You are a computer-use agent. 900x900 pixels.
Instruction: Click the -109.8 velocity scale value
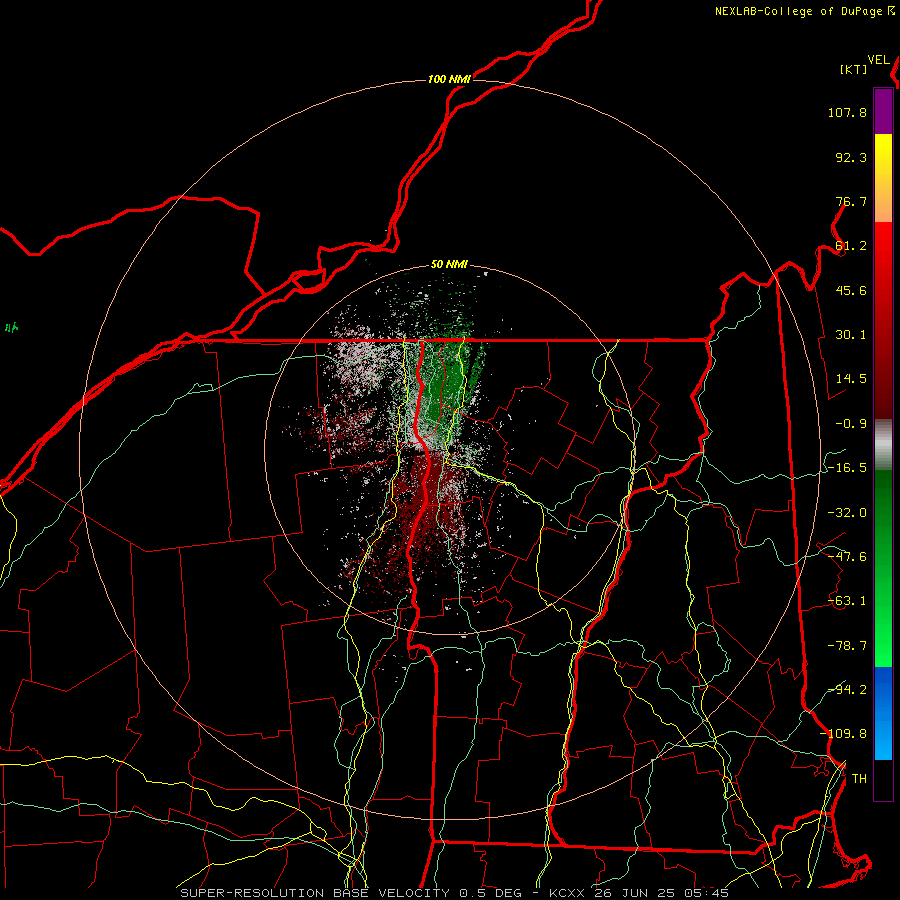tap(843, 734)
